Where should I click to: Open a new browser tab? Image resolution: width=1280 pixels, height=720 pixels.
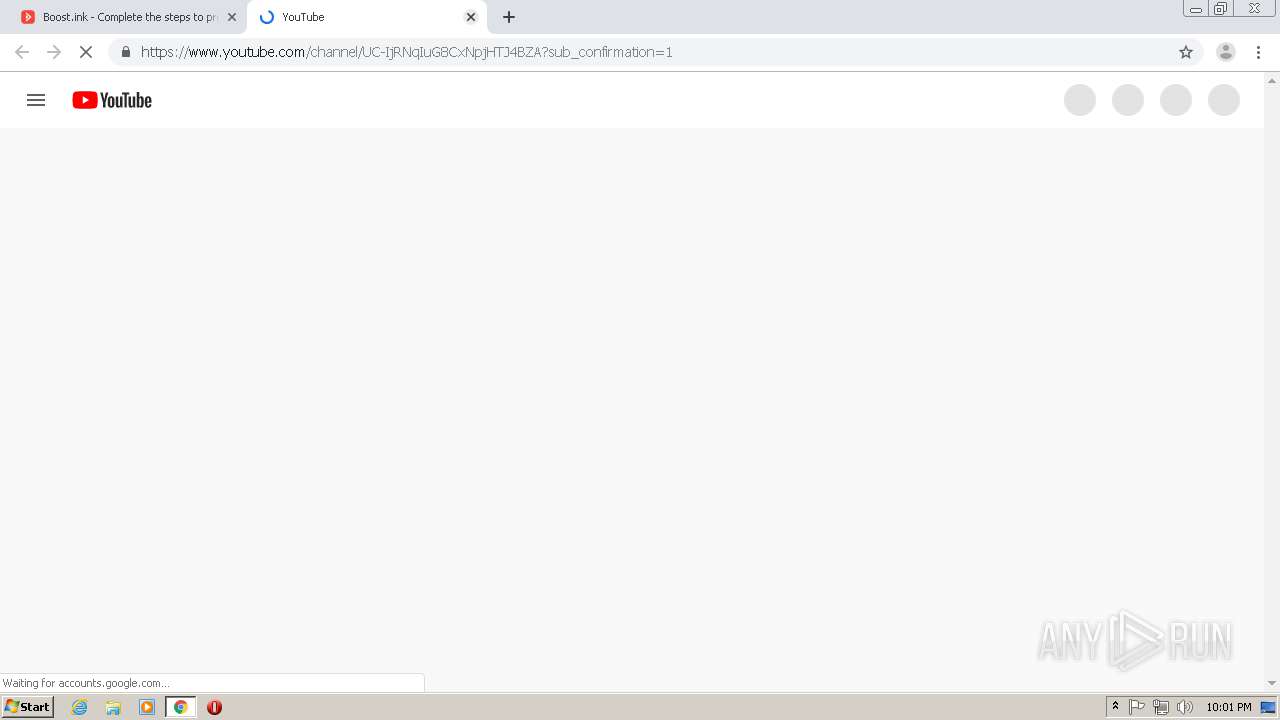(509, 17)
